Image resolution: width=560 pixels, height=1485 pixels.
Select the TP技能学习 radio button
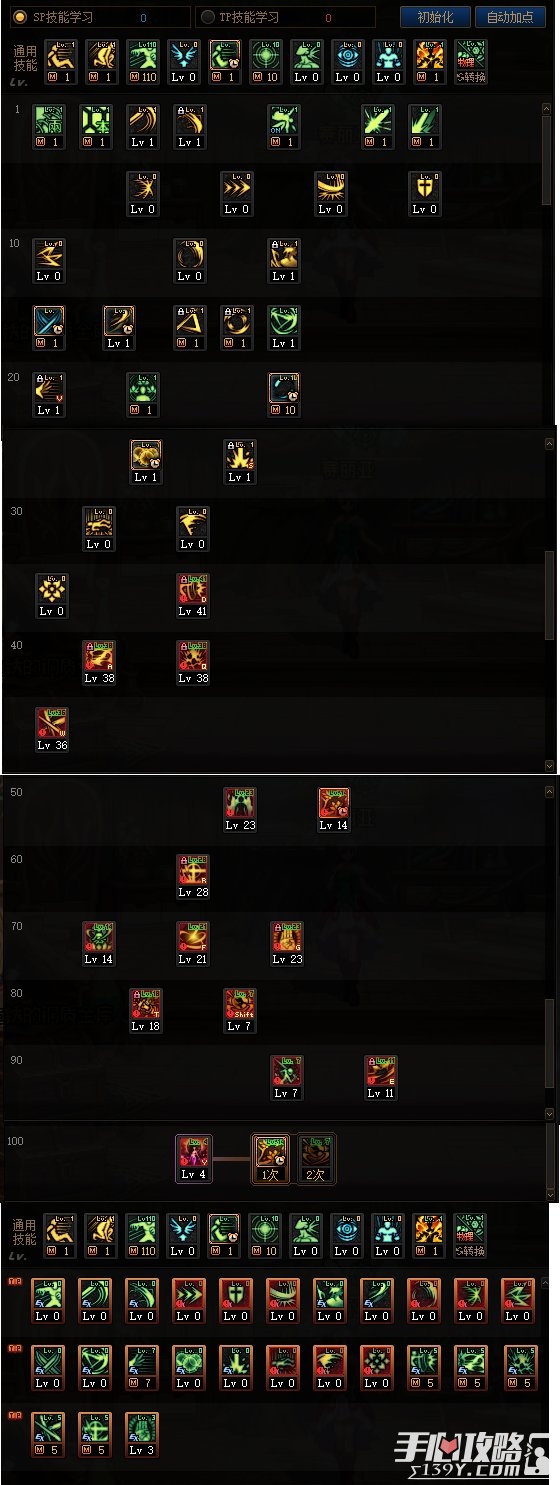(207, 17)
